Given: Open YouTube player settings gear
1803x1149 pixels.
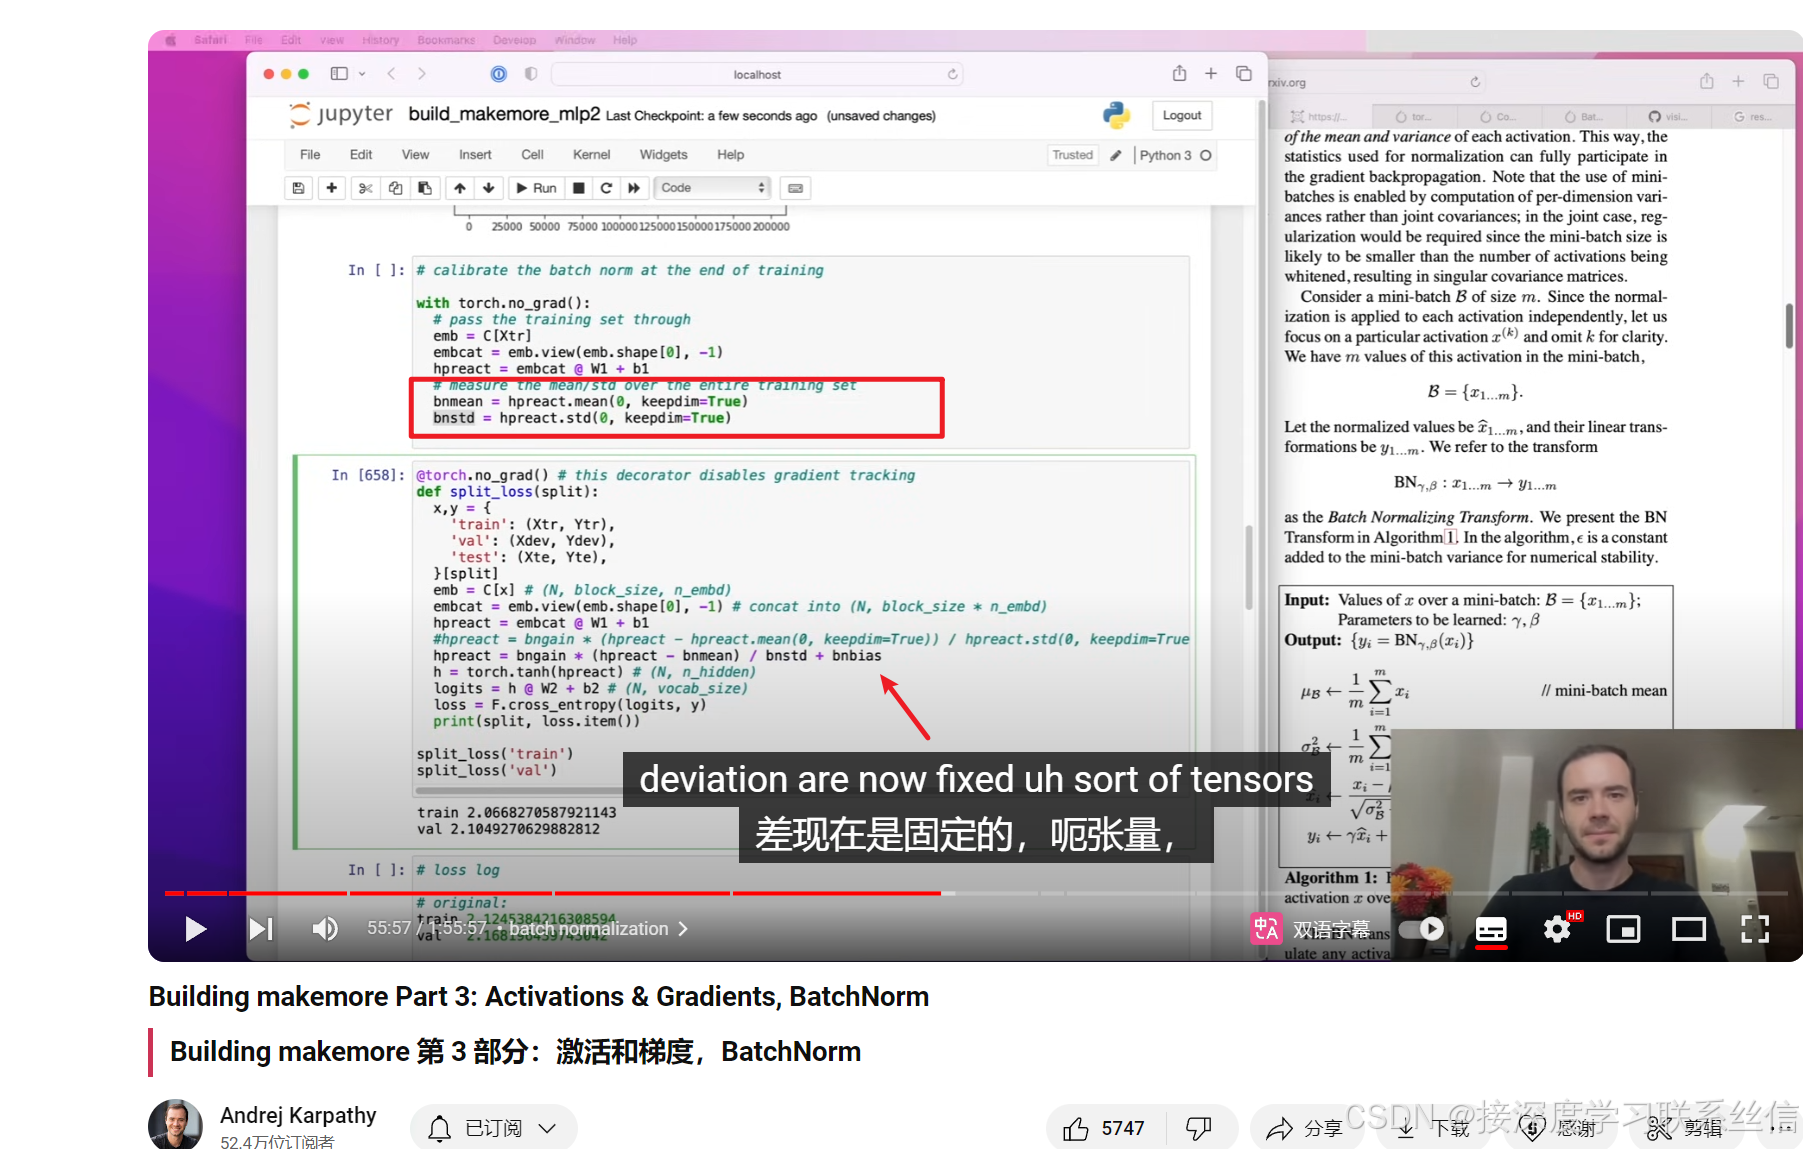Looking at the screenshot, I should tap(1557, 929).
